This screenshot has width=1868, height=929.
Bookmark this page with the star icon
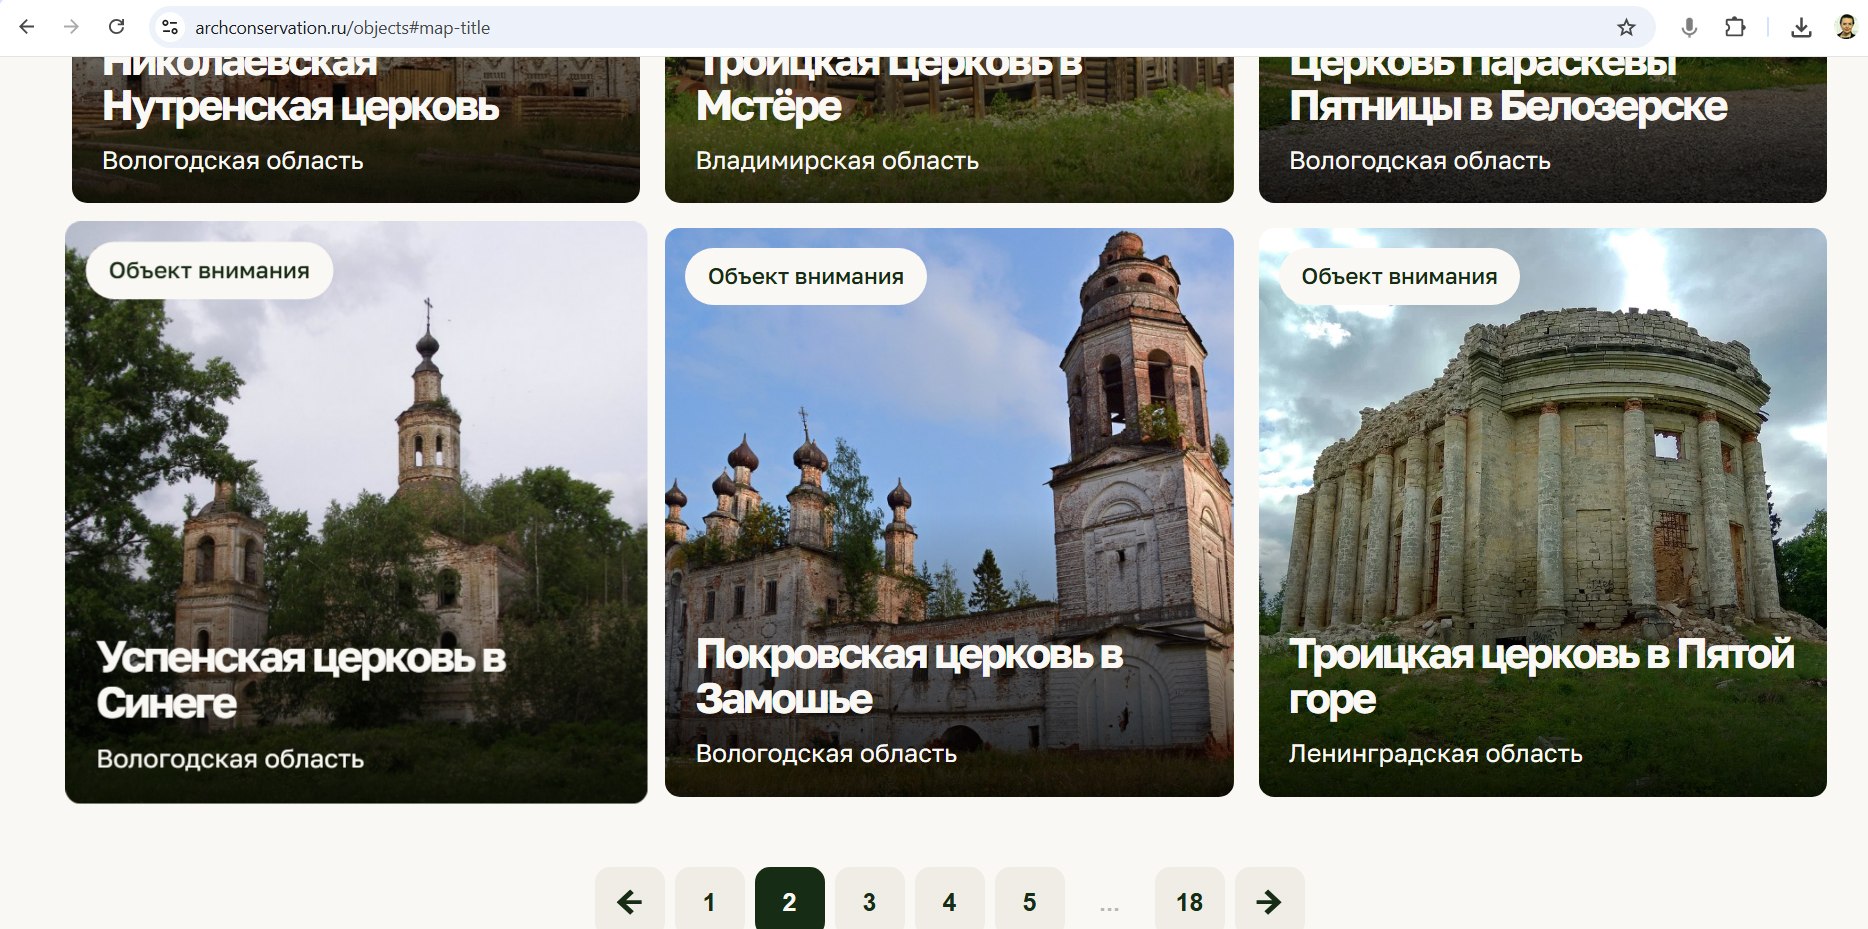pos(1626,27)
